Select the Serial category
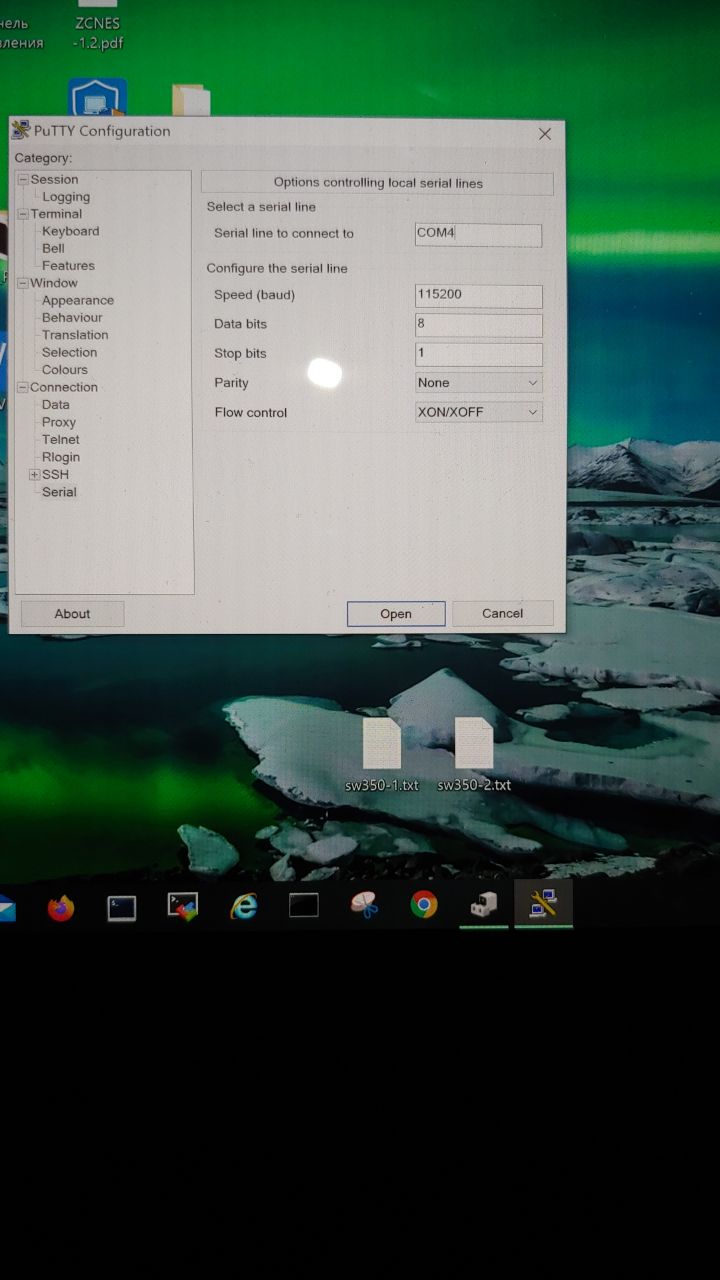 [x=59, y=492]
